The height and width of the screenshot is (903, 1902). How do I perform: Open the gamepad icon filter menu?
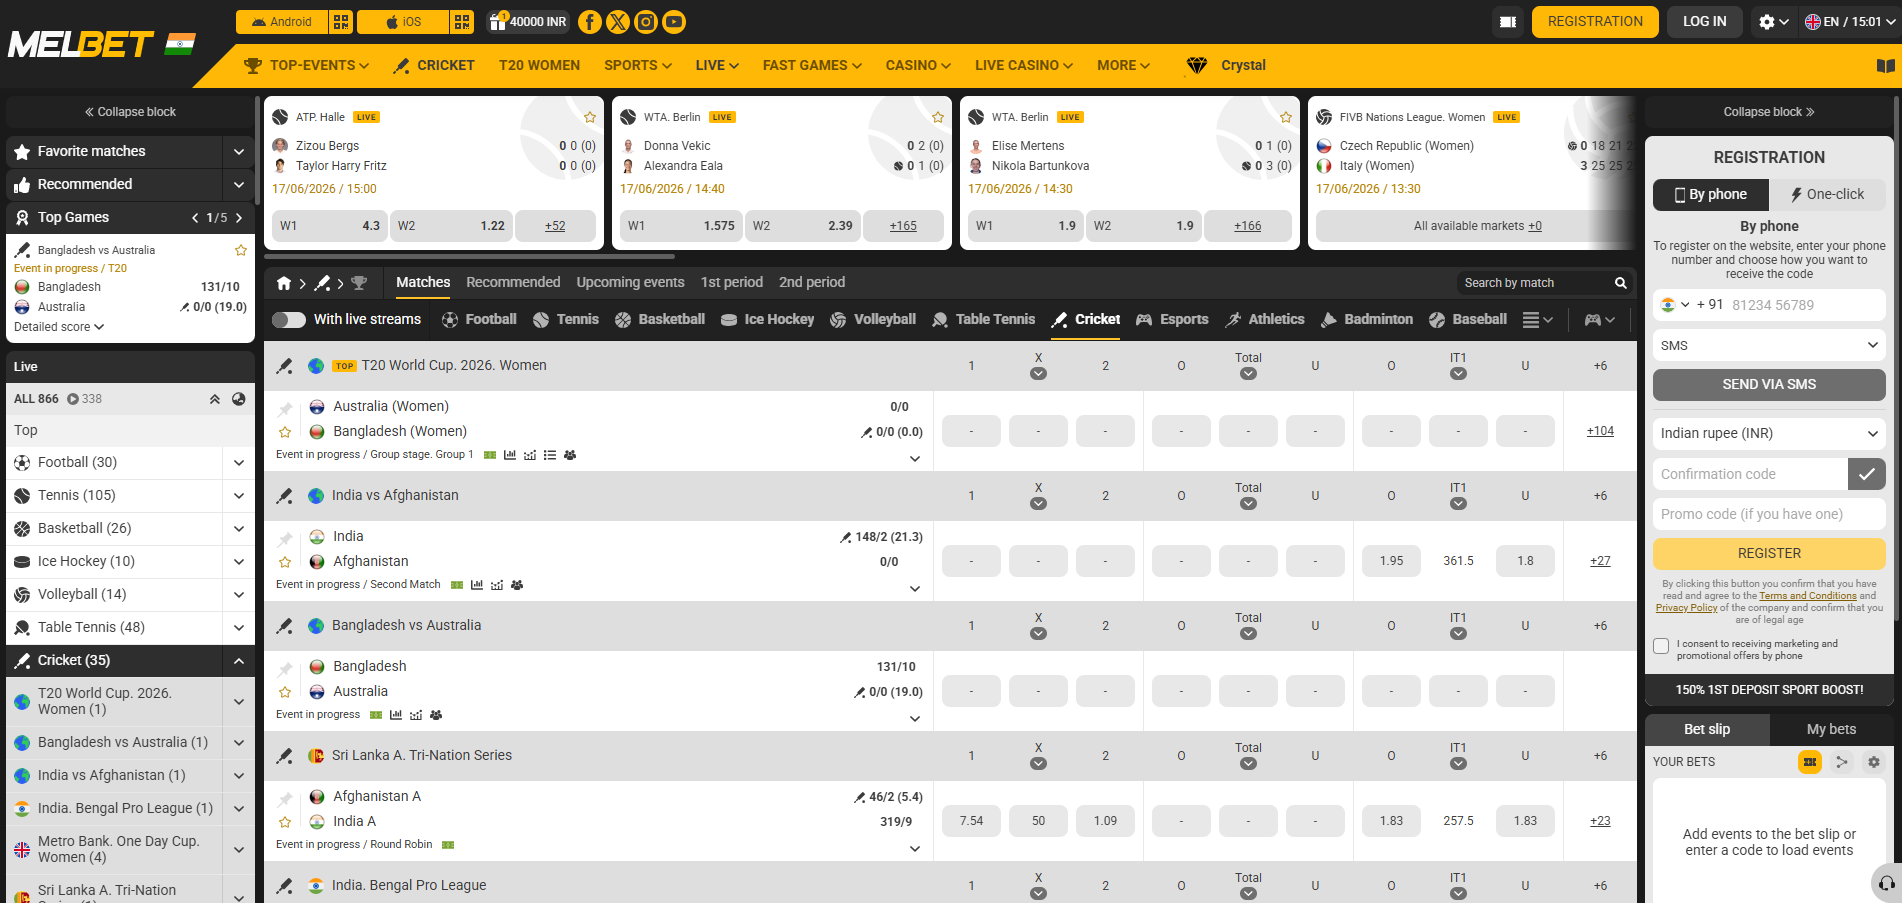(x=1600, y=320)
